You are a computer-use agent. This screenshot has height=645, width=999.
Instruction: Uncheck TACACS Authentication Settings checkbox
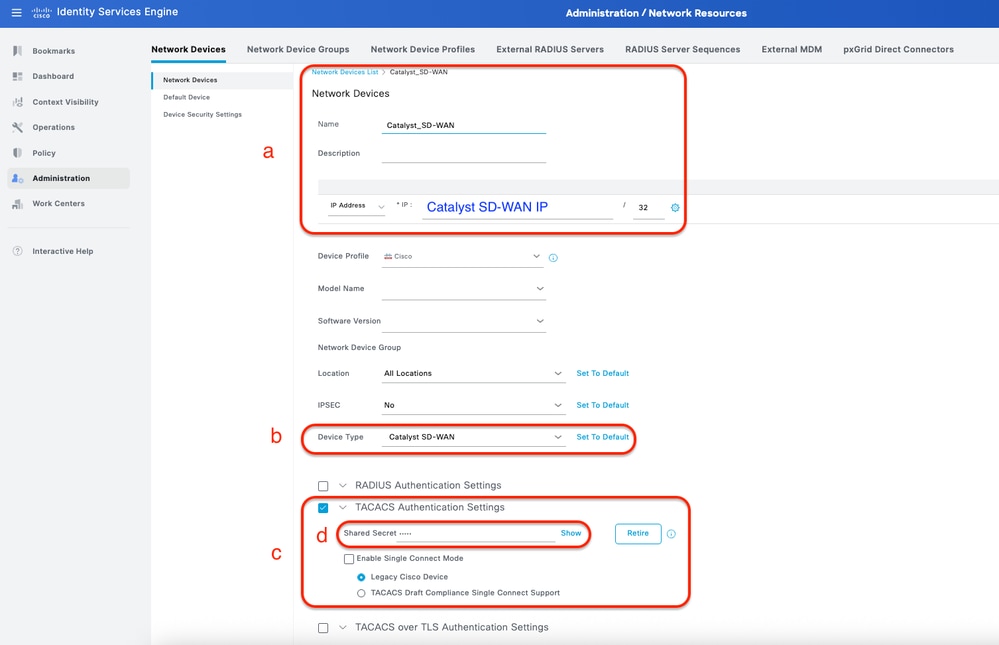coord(323,508)
